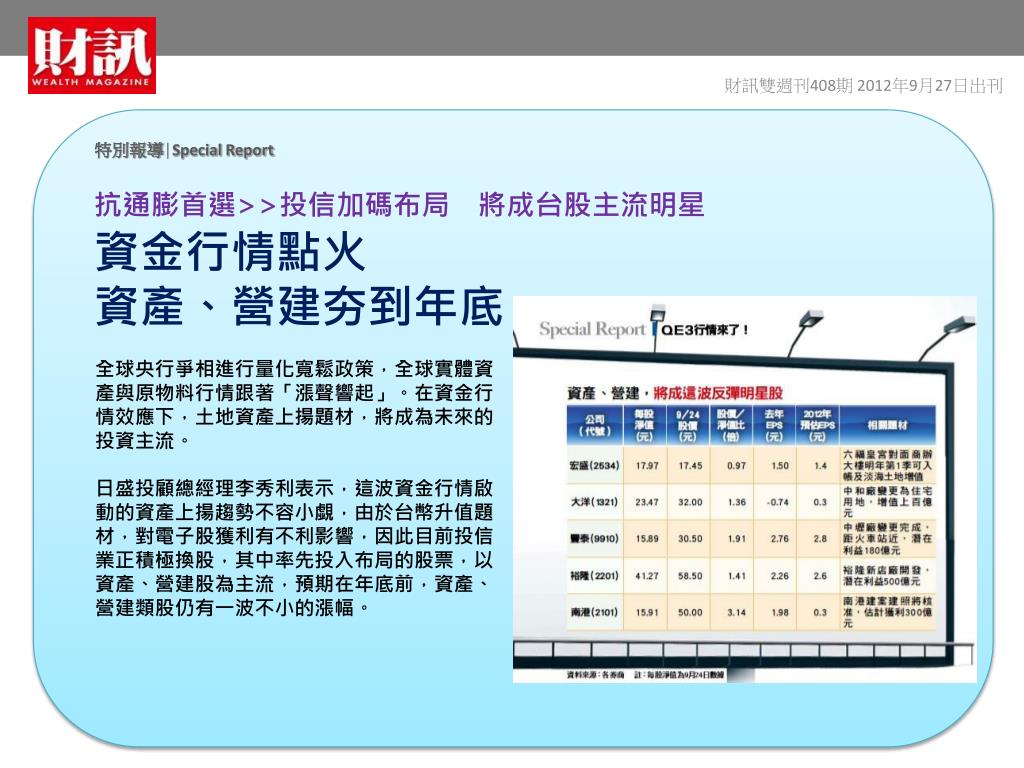Viewport: 1024px width, 768px height.
Task: Click stock price 32.00 in the 大洋 row
Action: [x=690, y=502]
